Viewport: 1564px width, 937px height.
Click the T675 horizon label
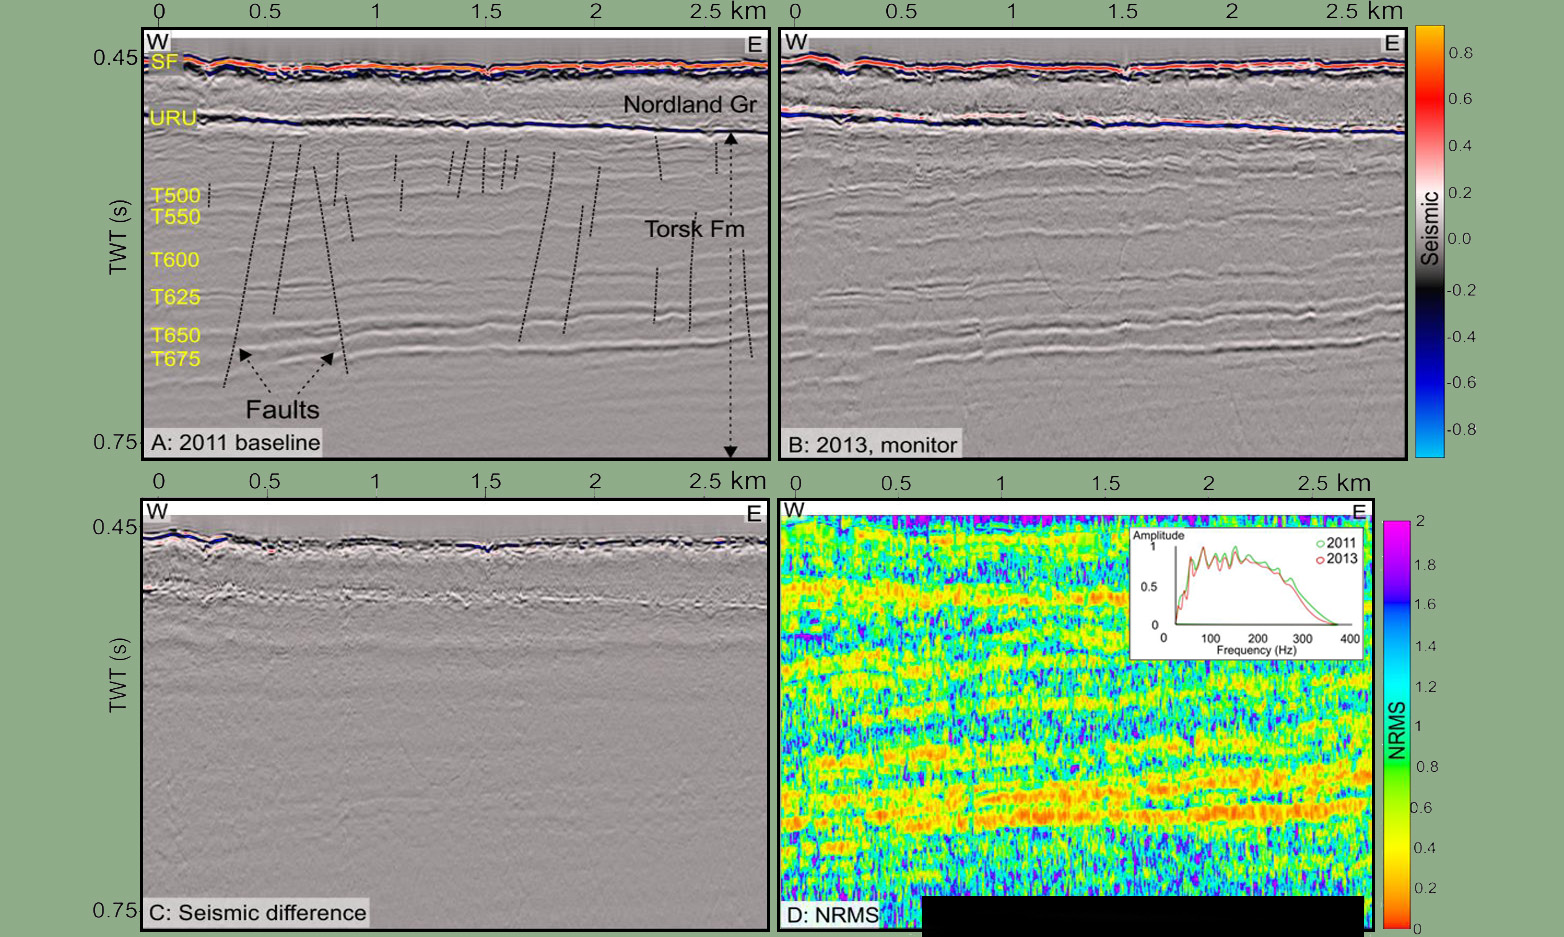coord(176,359)
